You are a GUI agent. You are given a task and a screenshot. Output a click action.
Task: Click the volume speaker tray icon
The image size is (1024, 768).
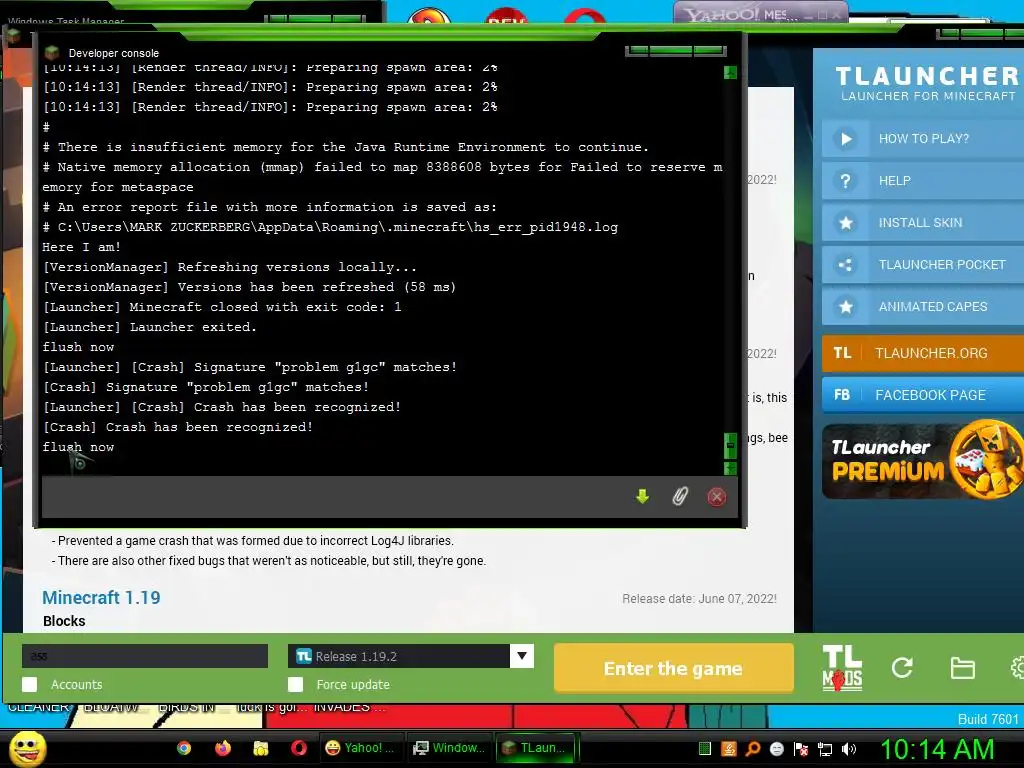[849, 749]
